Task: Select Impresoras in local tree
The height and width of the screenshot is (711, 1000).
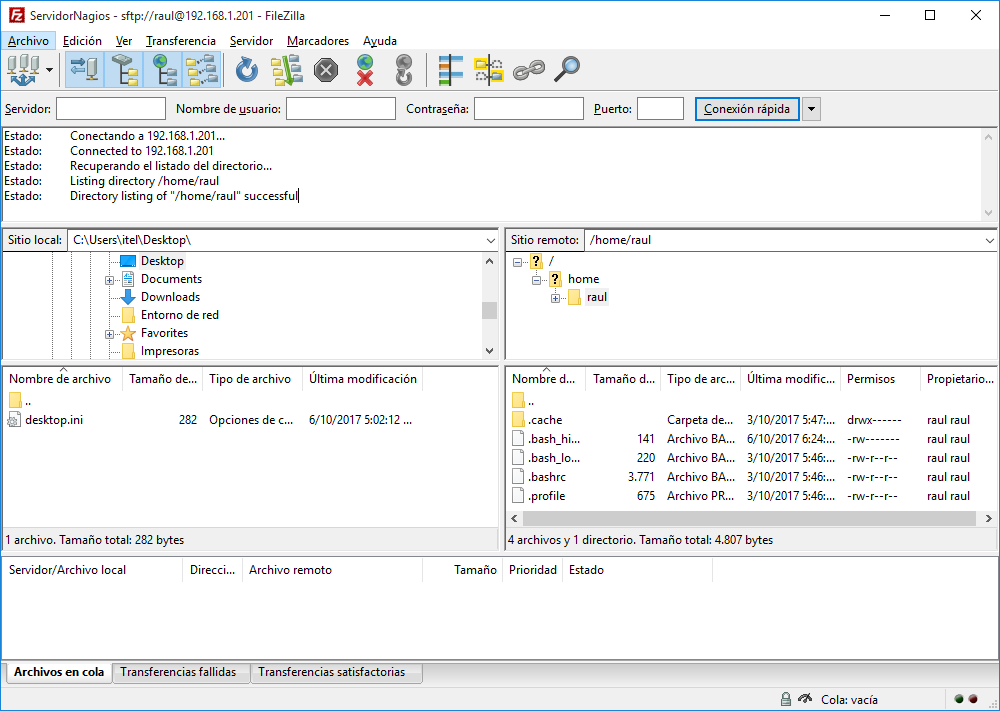Action: click(170, 351)
